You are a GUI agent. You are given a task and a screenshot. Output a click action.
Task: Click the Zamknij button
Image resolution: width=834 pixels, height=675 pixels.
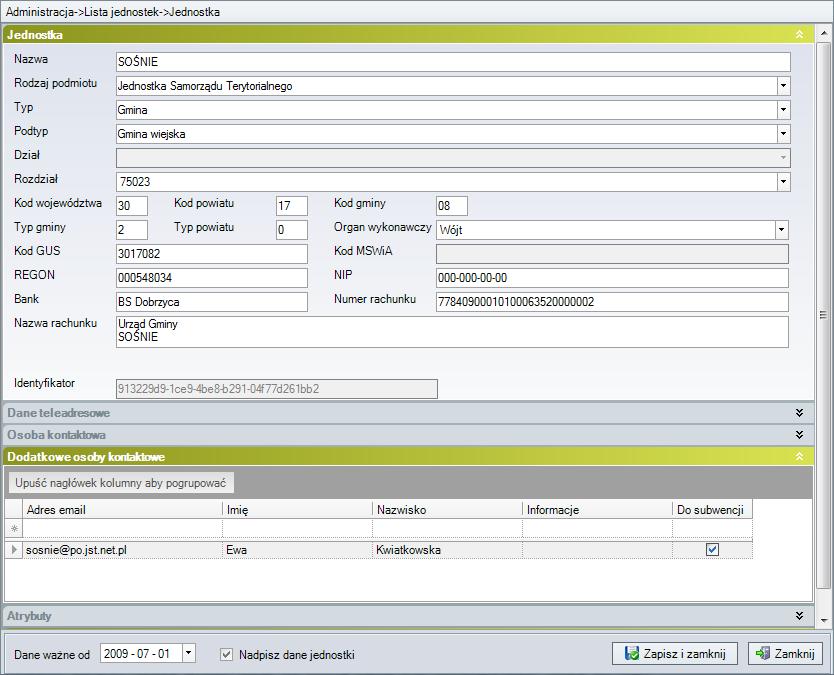click(785, 653)
